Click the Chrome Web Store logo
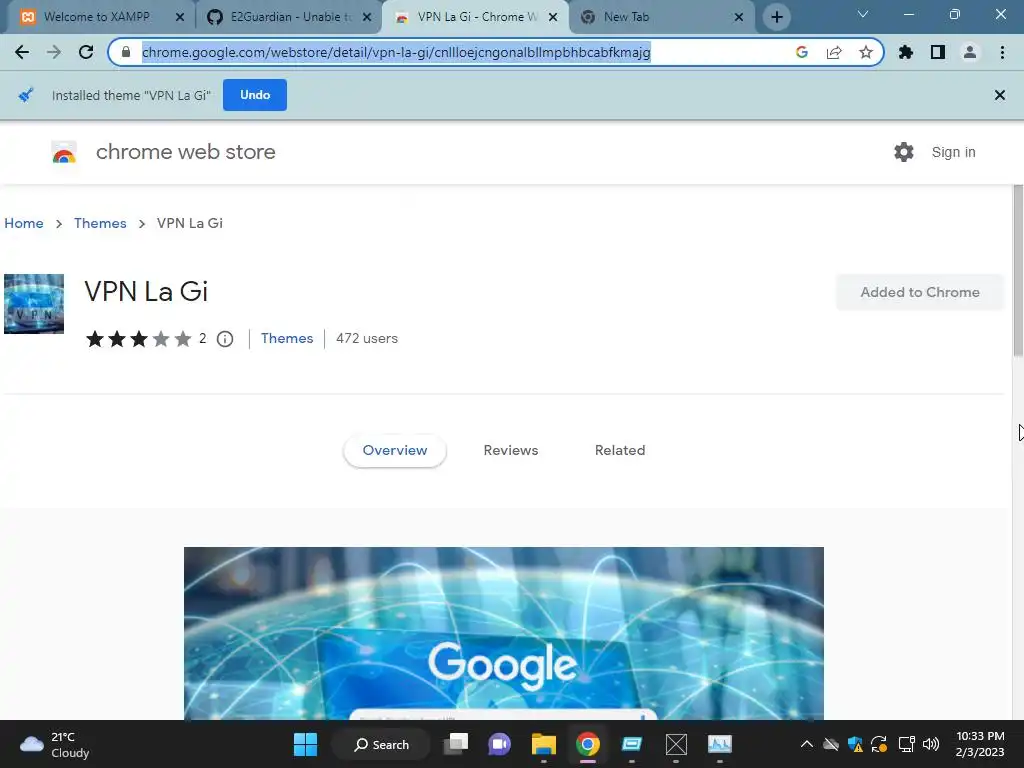 point(64,152)
